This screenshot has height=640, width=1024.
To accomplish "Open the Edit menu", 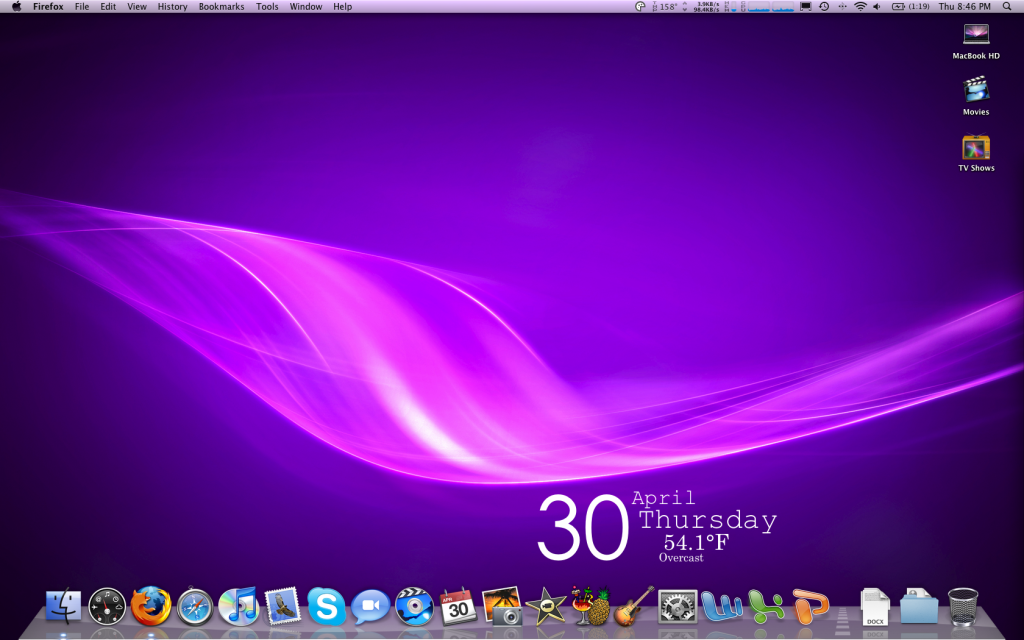I will coord(108,7).
